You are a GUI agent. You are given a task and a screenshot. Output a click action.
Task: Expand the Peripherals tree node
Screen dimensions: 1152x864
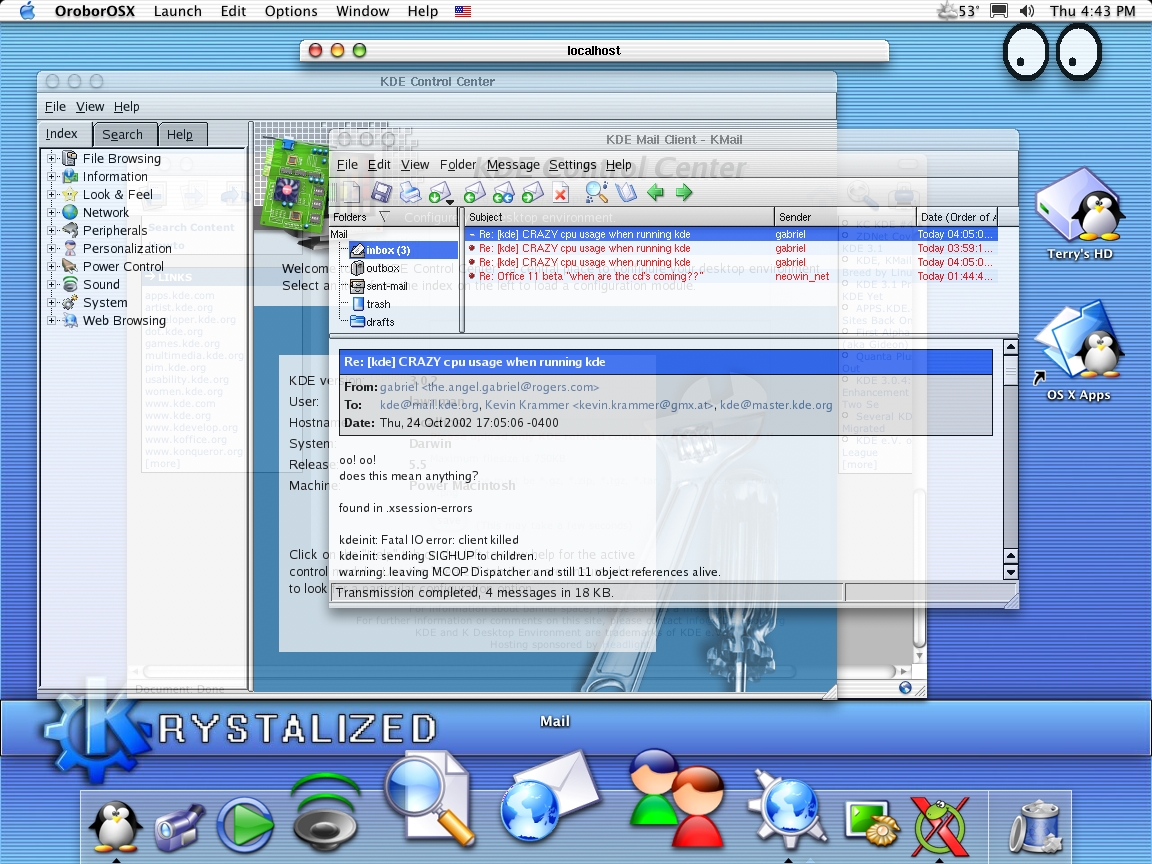(51, 230)
